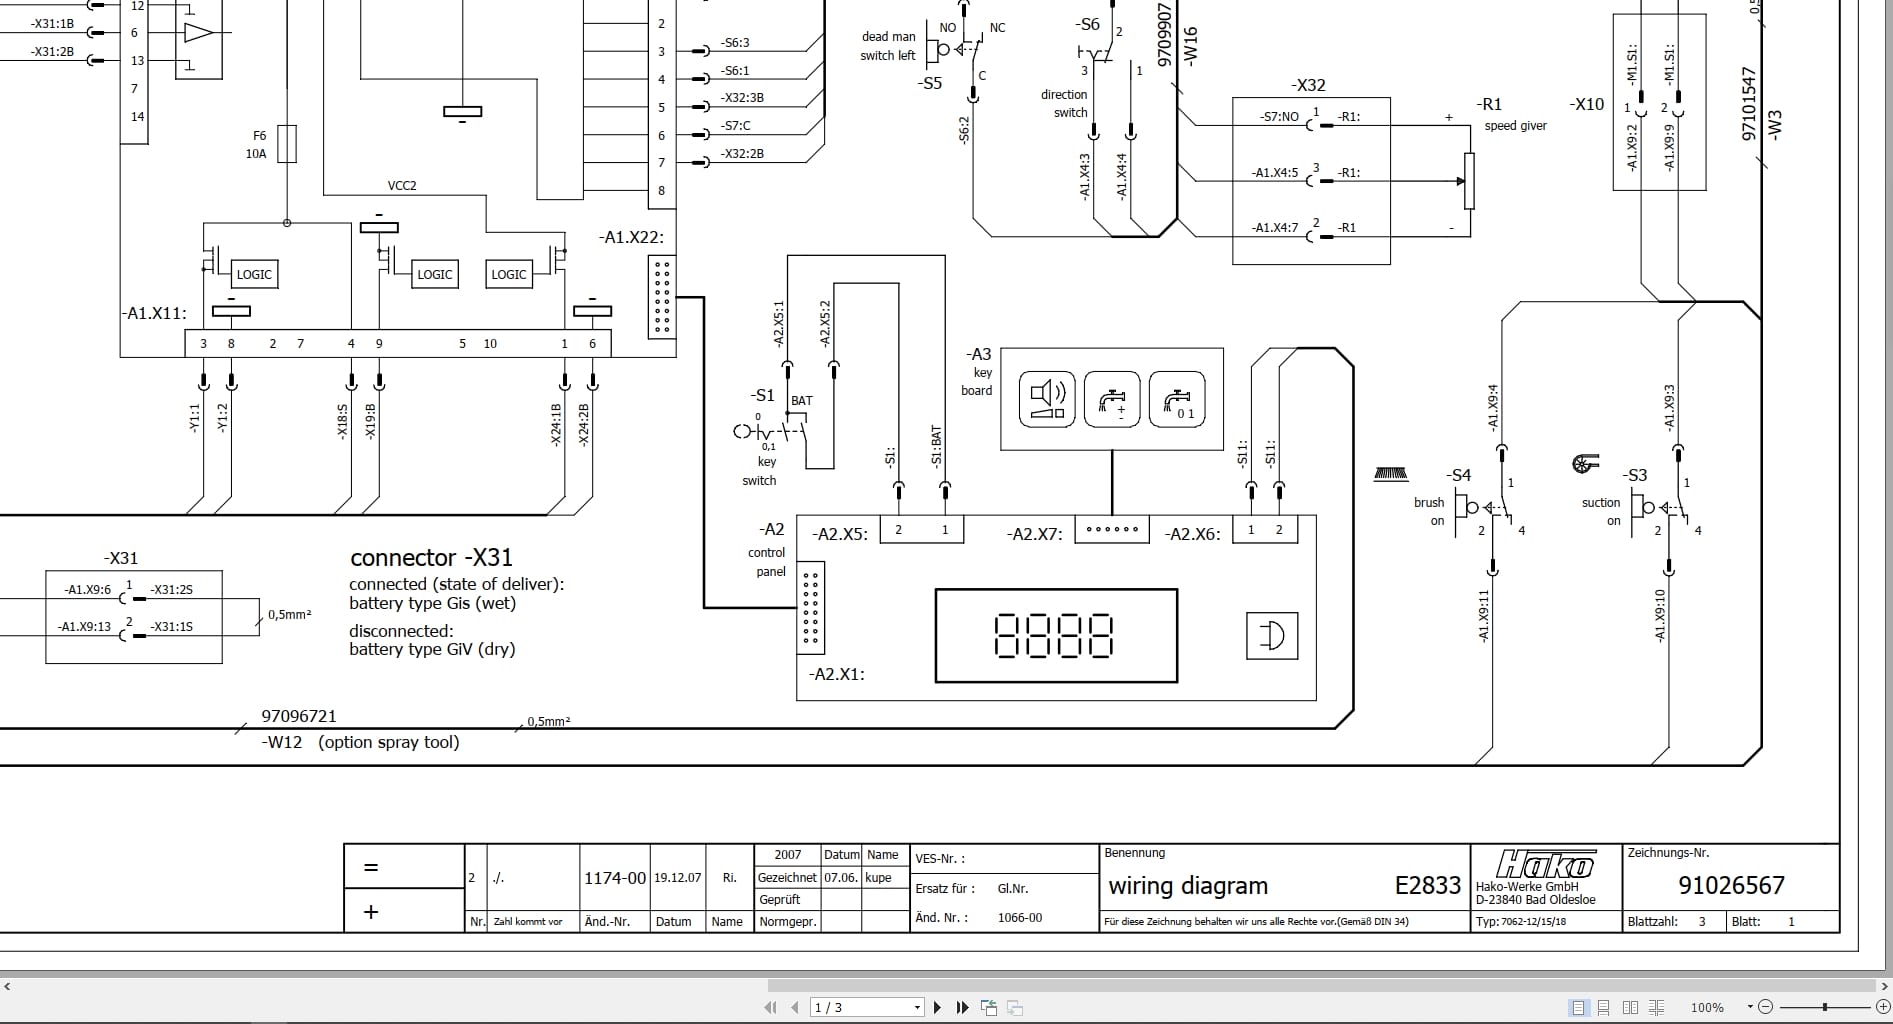Click the left horizontal scrollbar arrow
1893x1024 pixels.
pyautogui.click(x=8, y=988)
